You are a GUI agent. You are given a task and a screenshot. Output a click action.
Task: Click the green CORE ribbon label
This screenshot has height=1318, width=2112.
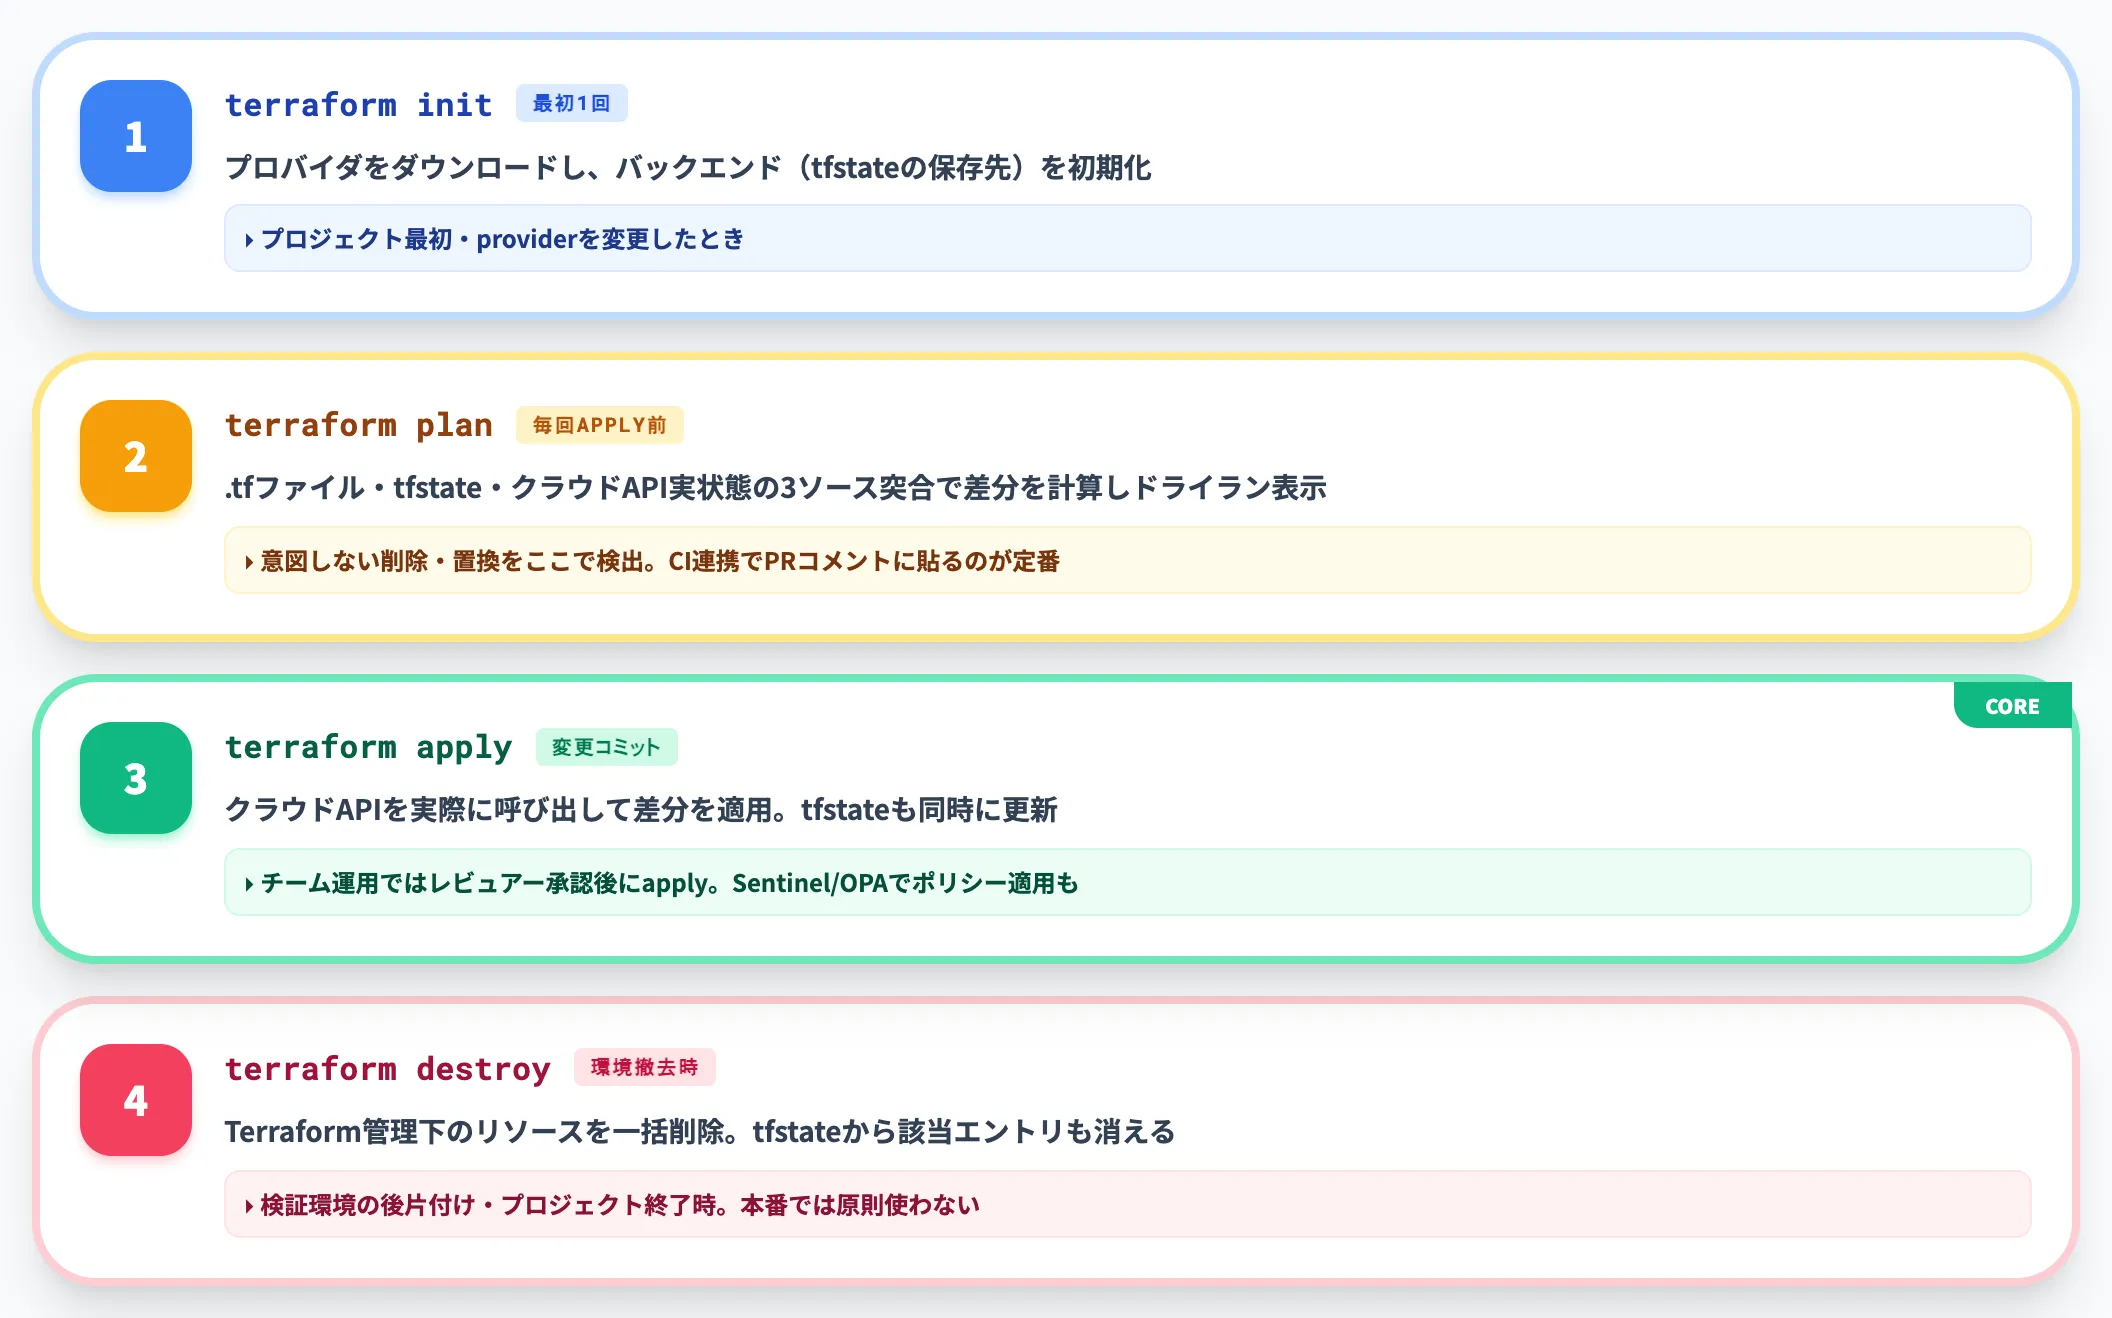2012,706
